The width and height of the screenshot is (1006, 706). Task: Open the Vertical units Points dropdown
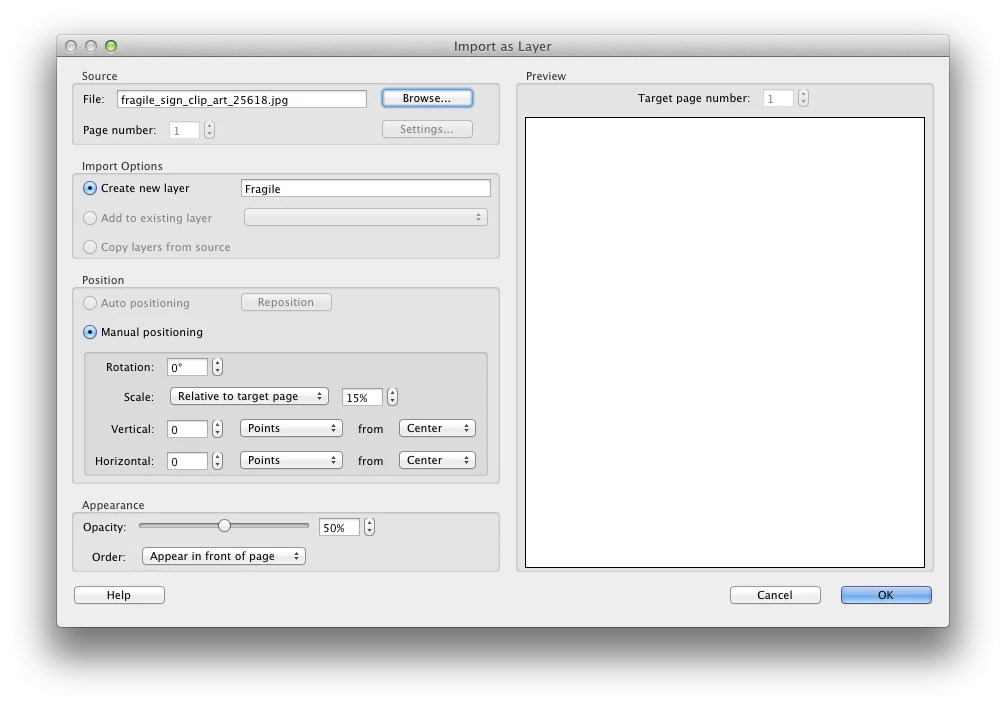(291, 428)
